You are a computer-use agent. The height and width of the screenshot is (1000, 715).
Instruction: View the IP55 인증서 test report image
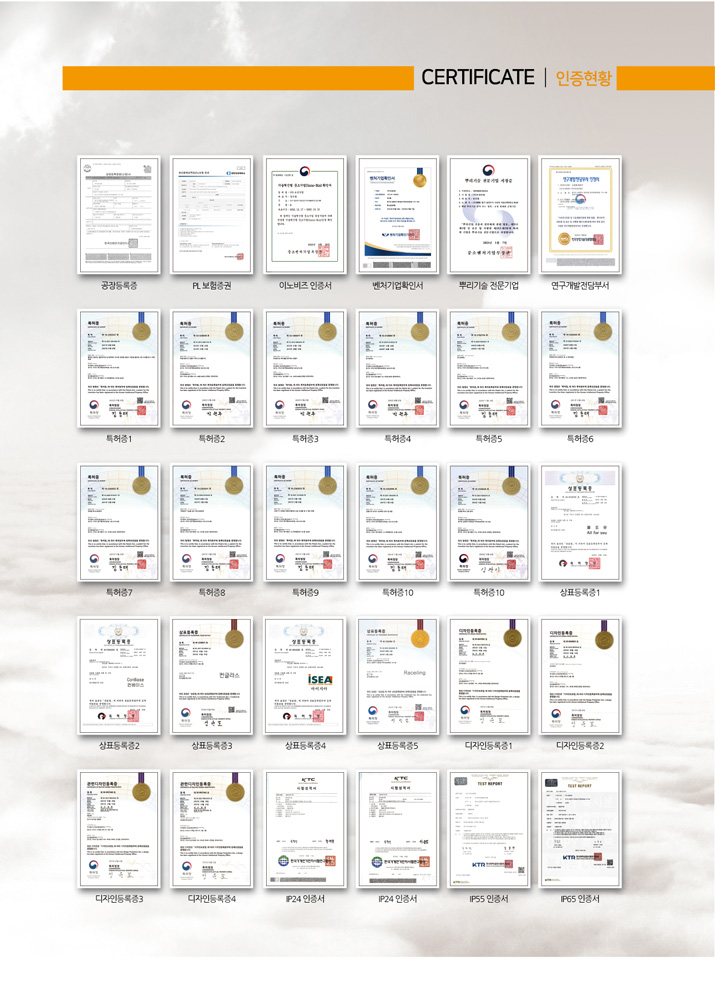[489, 829]
